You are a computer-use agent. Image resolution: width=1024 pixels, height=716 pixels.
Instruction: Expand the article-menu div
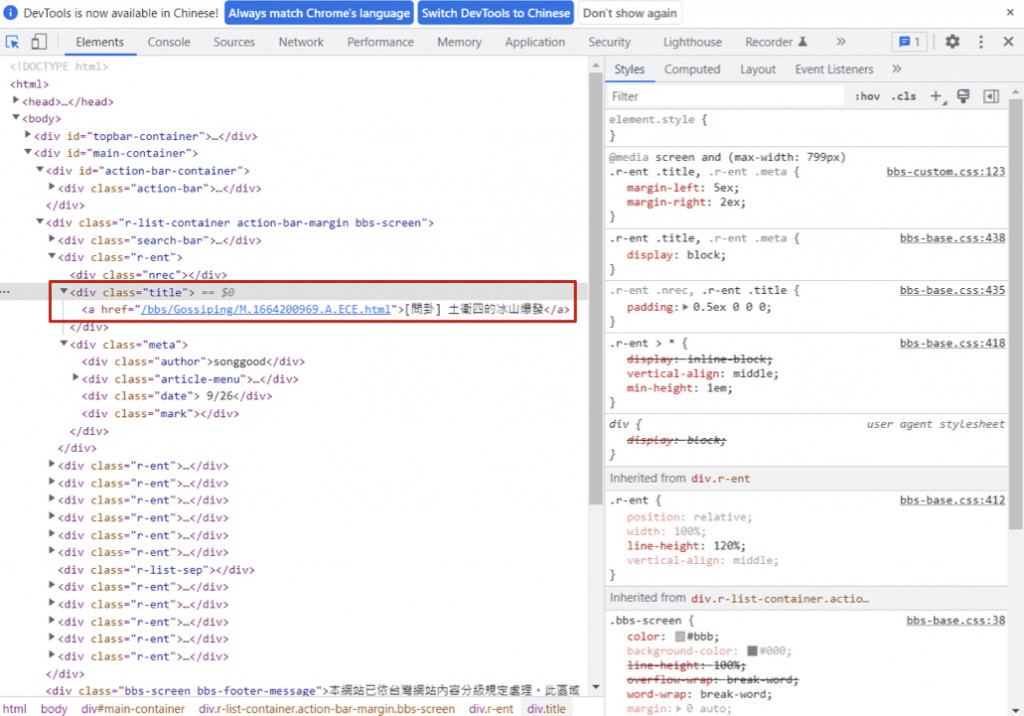point(75,378)
